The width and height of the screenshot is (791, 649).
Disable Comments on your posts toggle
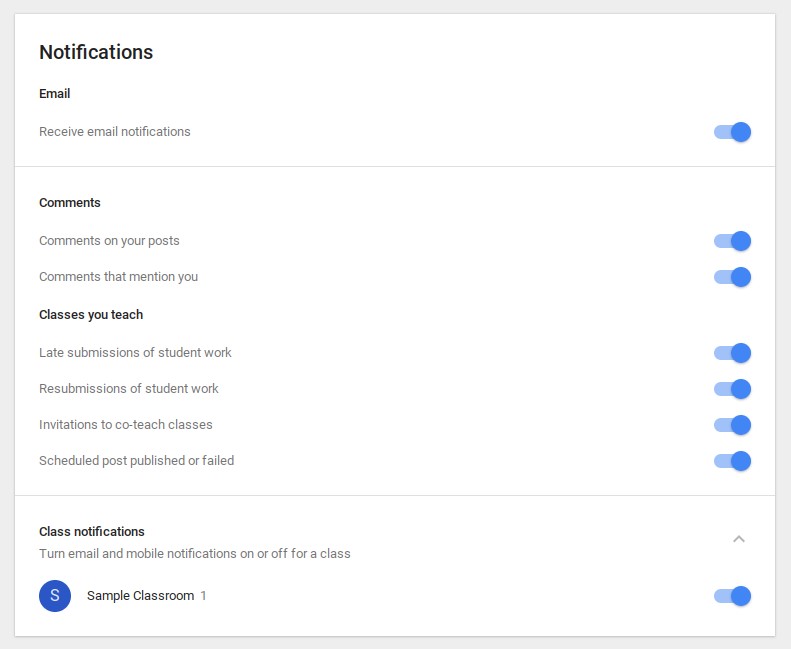pos(732,241)
